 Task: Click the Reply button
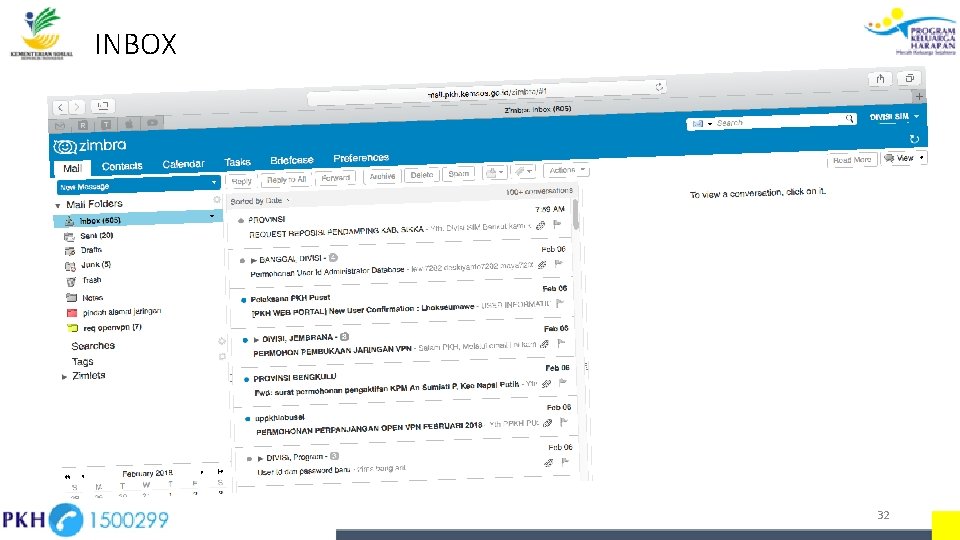(x=241, y=181)
